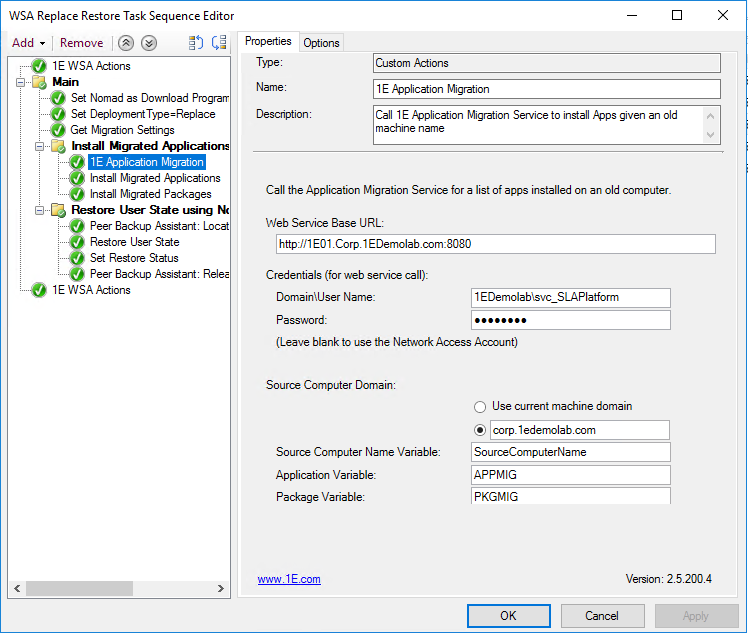748x634 pixels.
Task: Click check icon beside Set Nomad as Download Program
Action: [58, 98]
